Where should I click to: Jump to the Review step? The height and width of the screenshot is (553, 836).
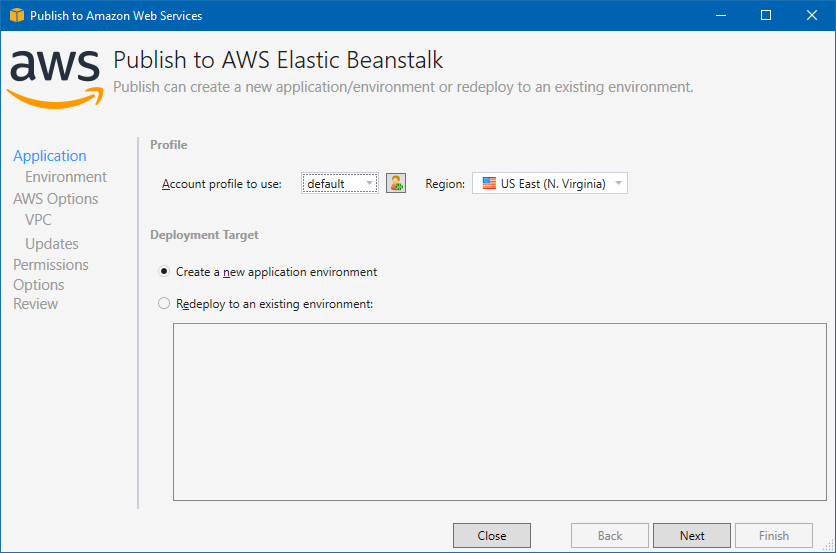click(x=35, y=304)
